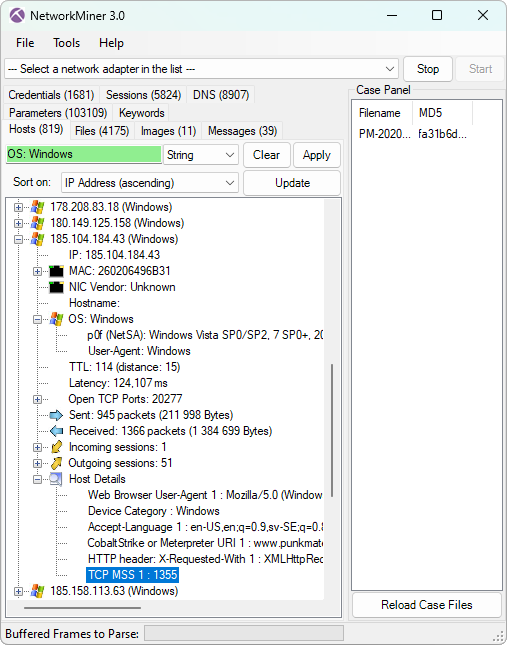Select the Accept-Language 1 row
This screenshot has width=507, height=645.
tap(205, 527)
